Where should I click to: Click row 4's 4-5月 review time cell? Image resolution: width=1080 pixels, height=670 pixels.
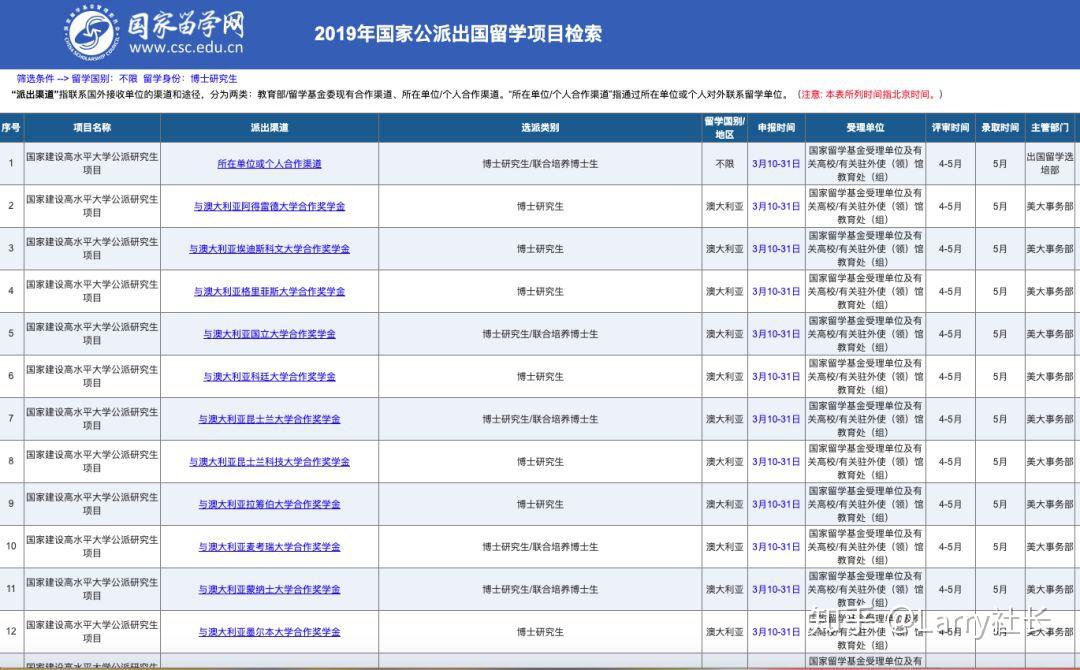[x=951, y=292]
